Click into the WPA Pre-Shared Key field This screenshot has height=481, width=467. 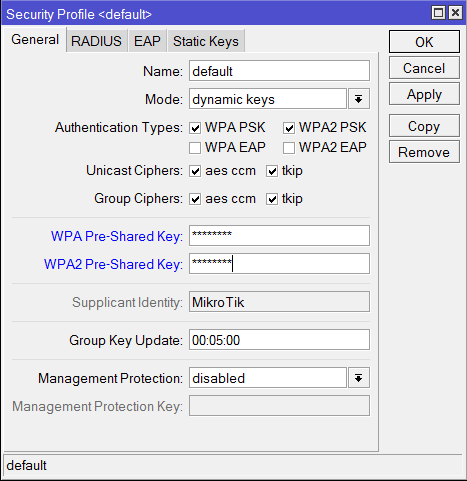[279, 236]
